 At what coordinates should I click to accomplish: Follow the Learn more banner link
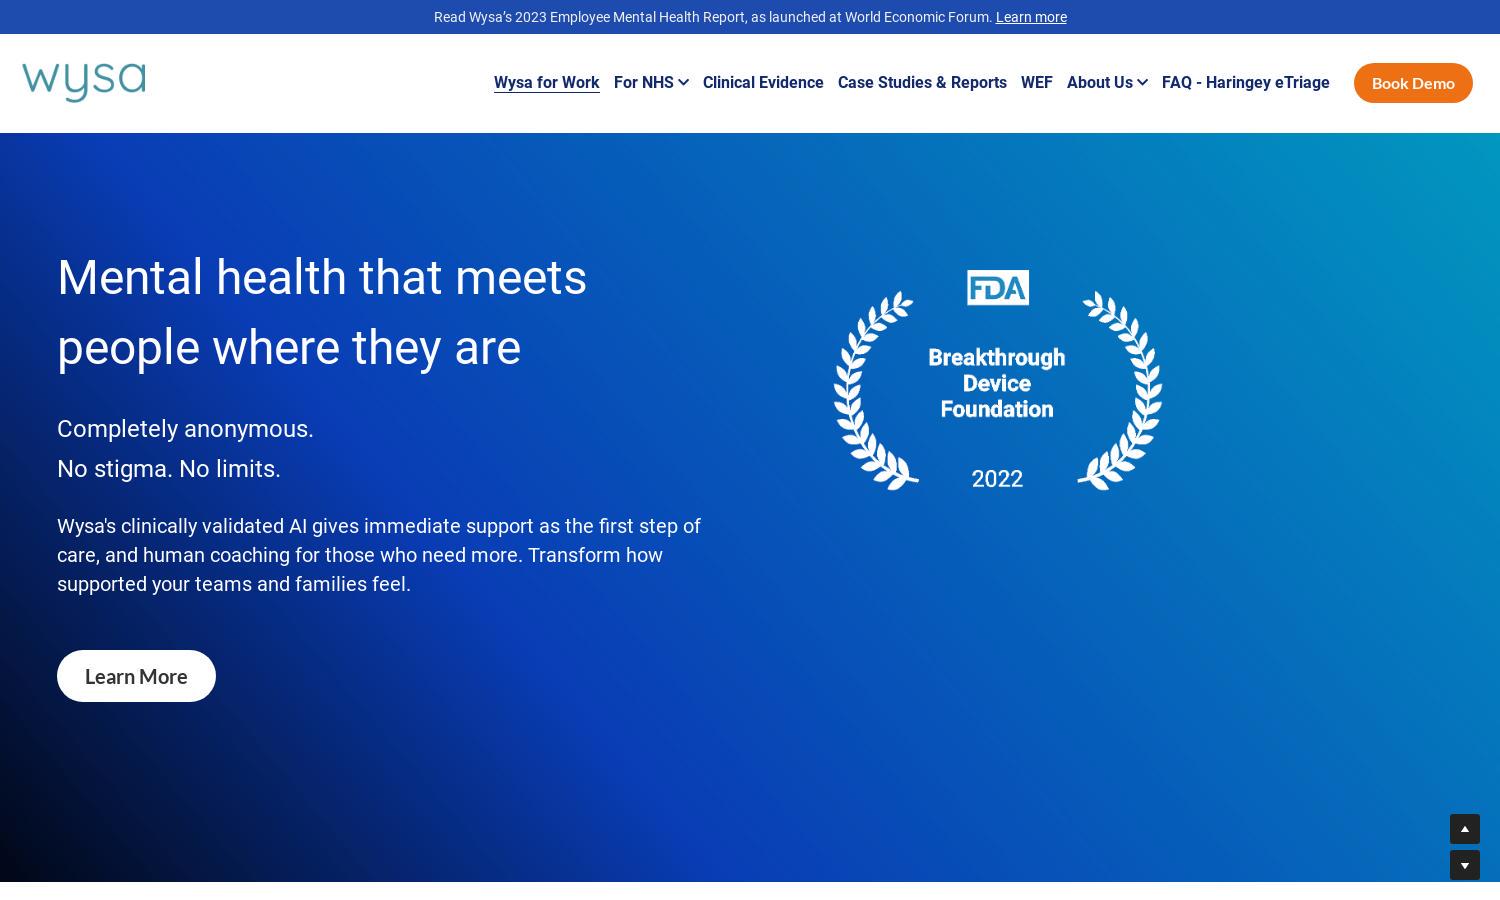tap(1031, 17)
